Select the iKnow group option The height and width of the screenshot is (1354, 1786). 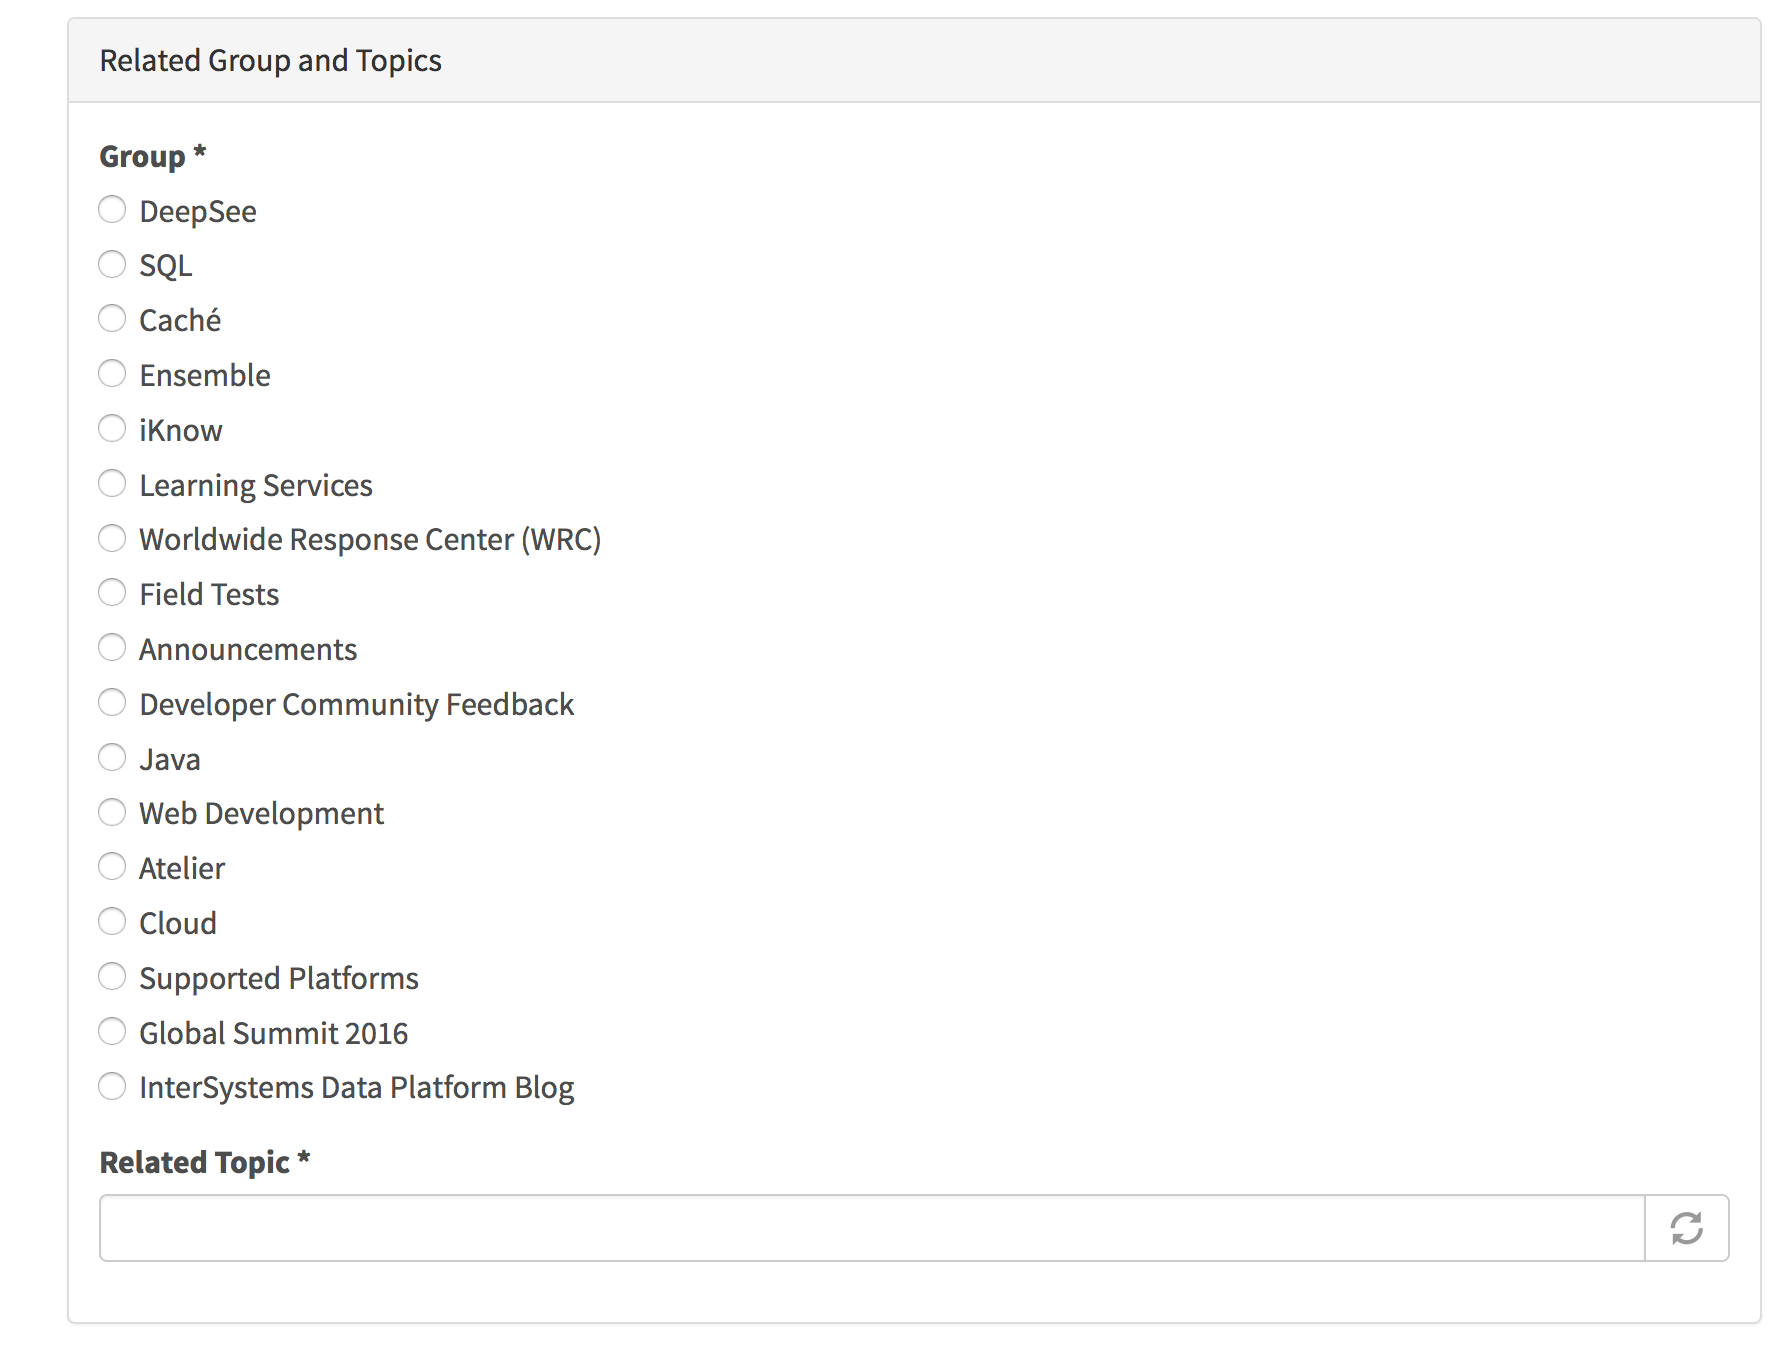112,429
